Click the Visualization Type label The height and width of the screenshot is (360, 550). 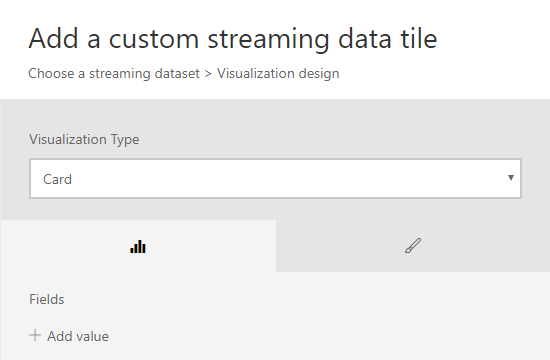click(x=84, y=140)
